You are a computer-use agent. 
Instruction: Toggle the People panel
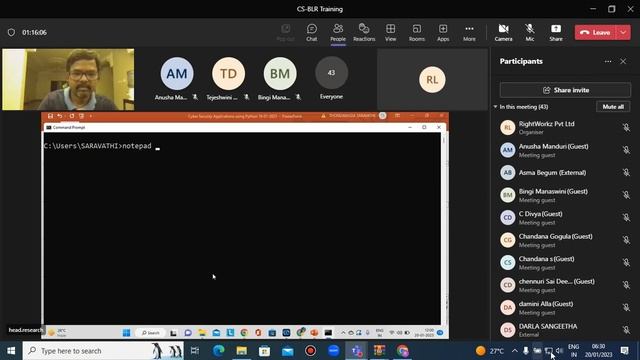tap(338, 32)
